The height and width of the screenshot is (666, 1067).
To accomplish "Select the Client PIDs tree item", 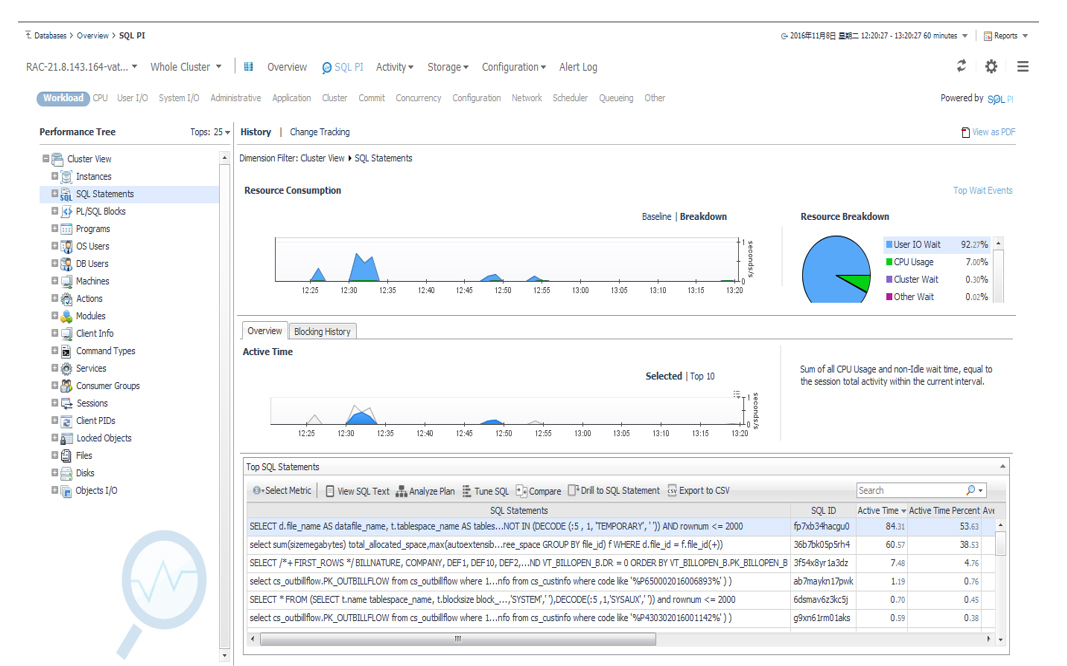I will pos(95,421).
